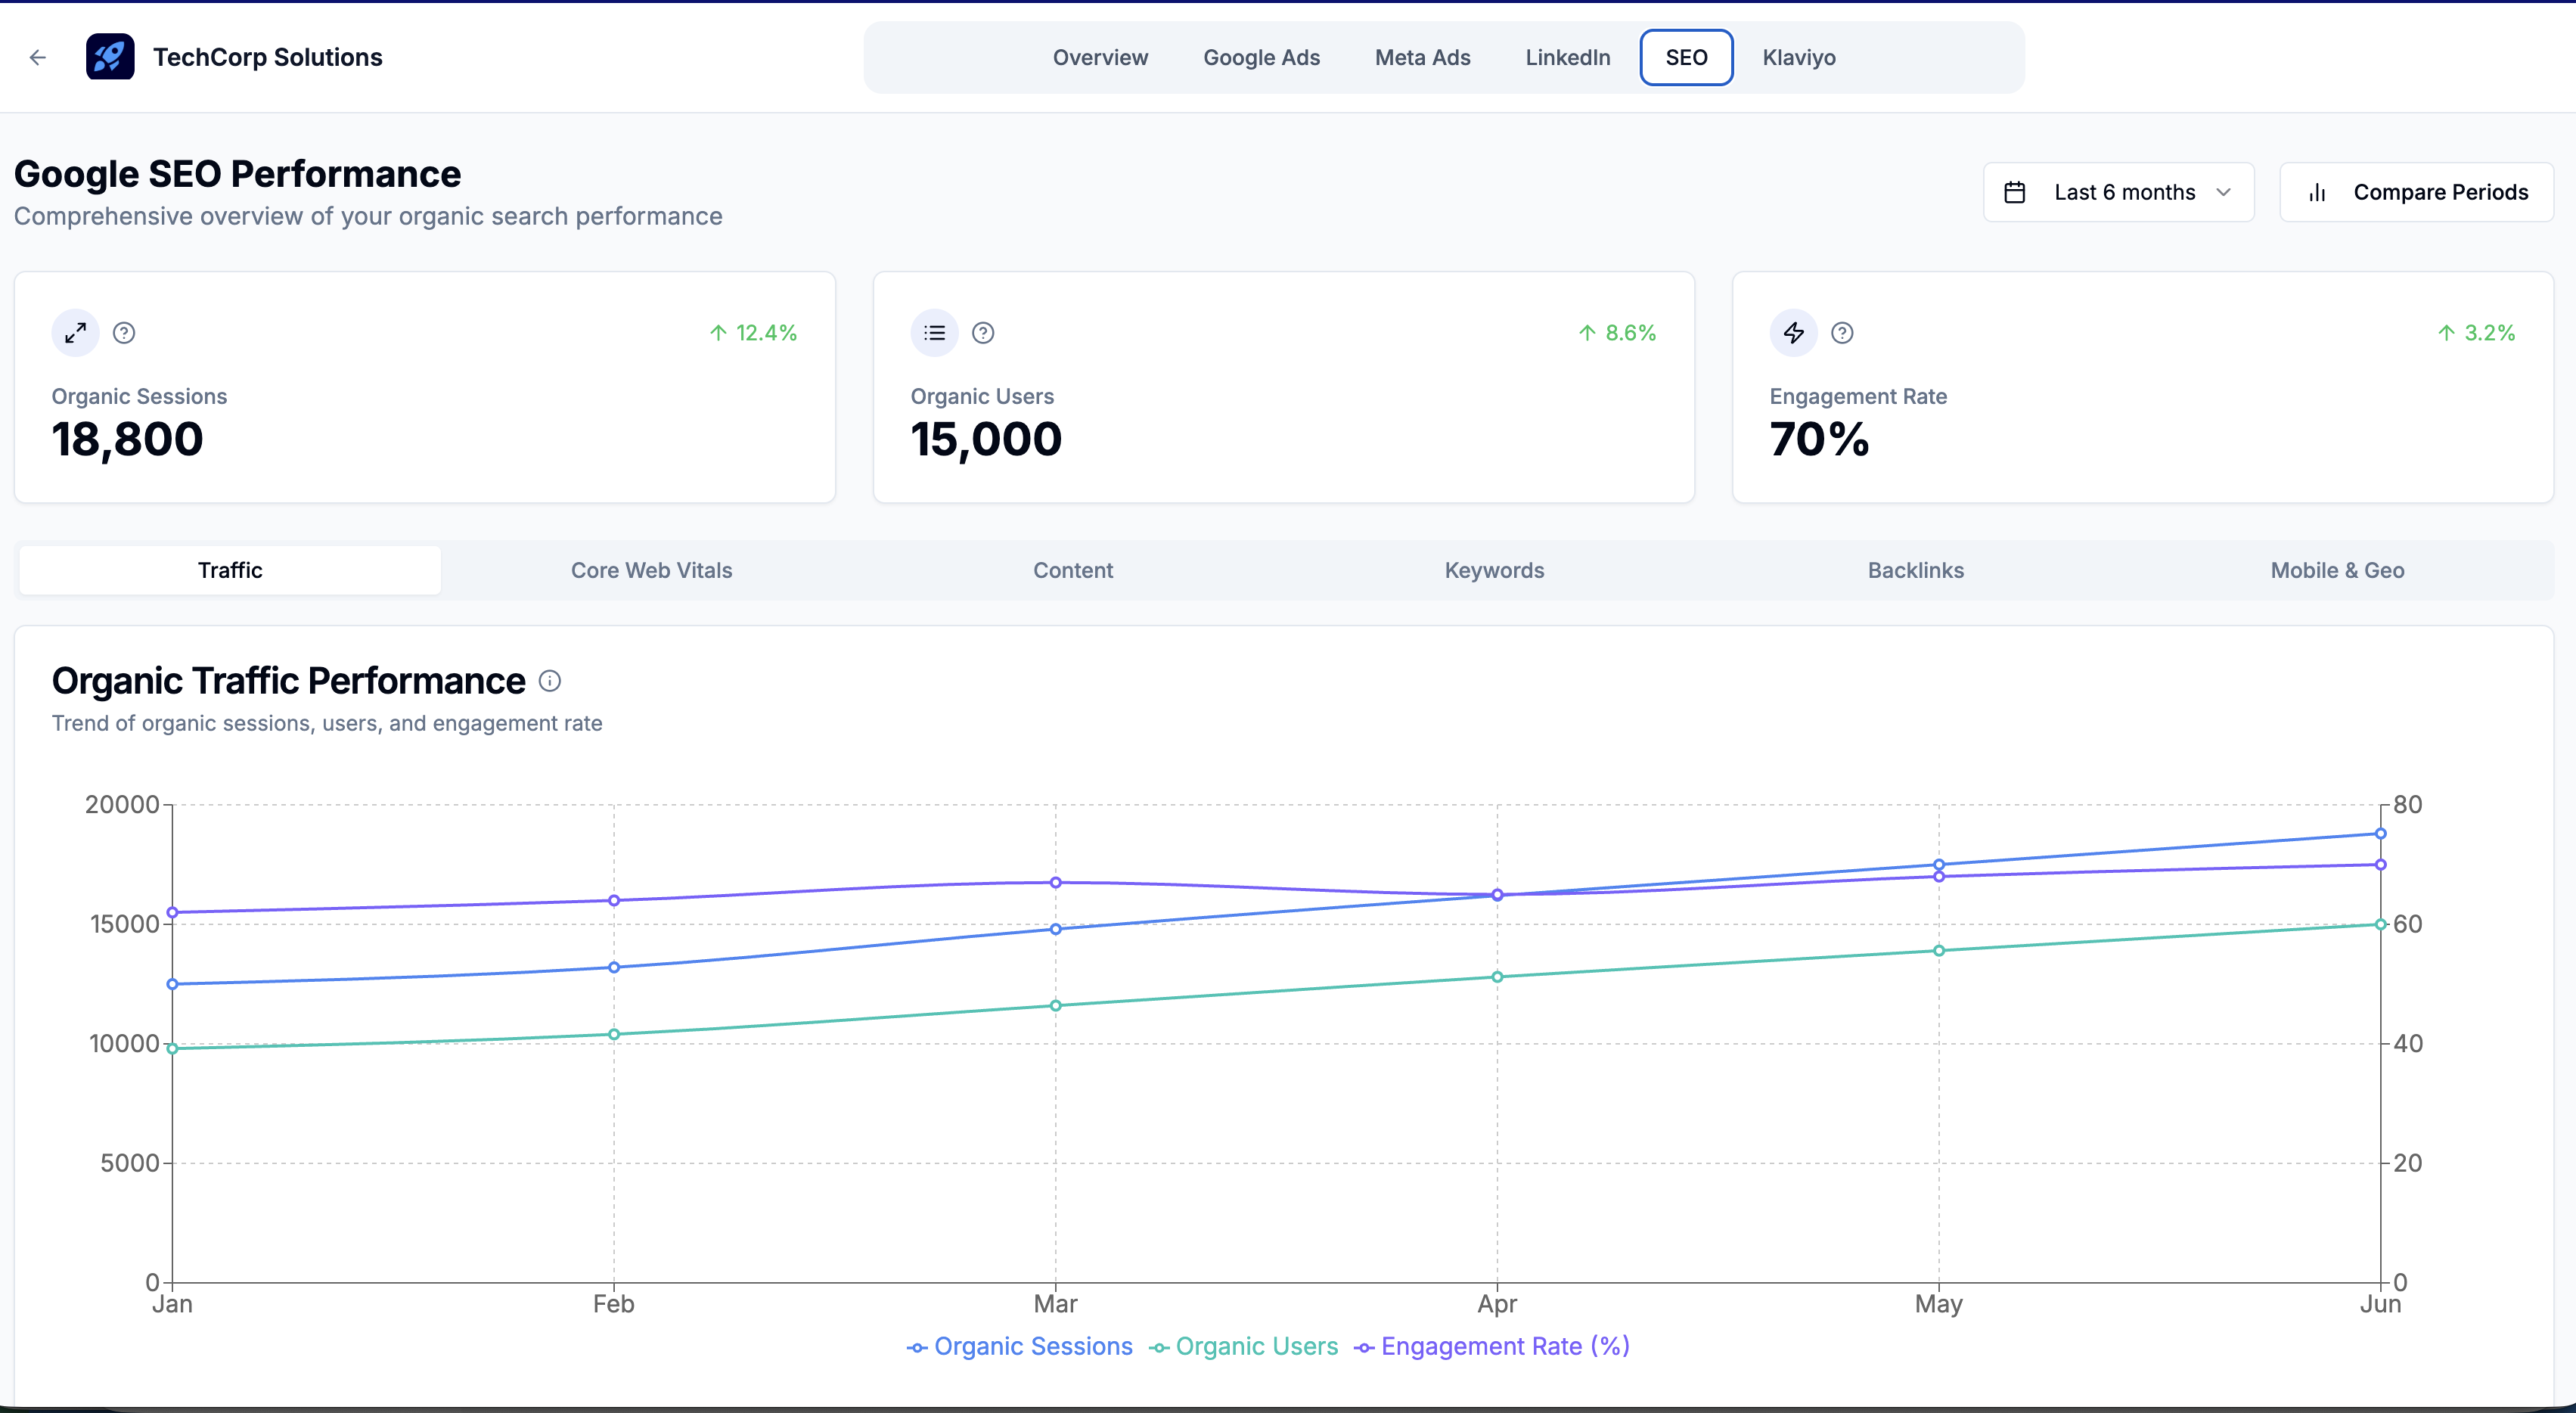
Task: Open the Klaviyo section in top navigation
Action: click(x=1798, y=57)
